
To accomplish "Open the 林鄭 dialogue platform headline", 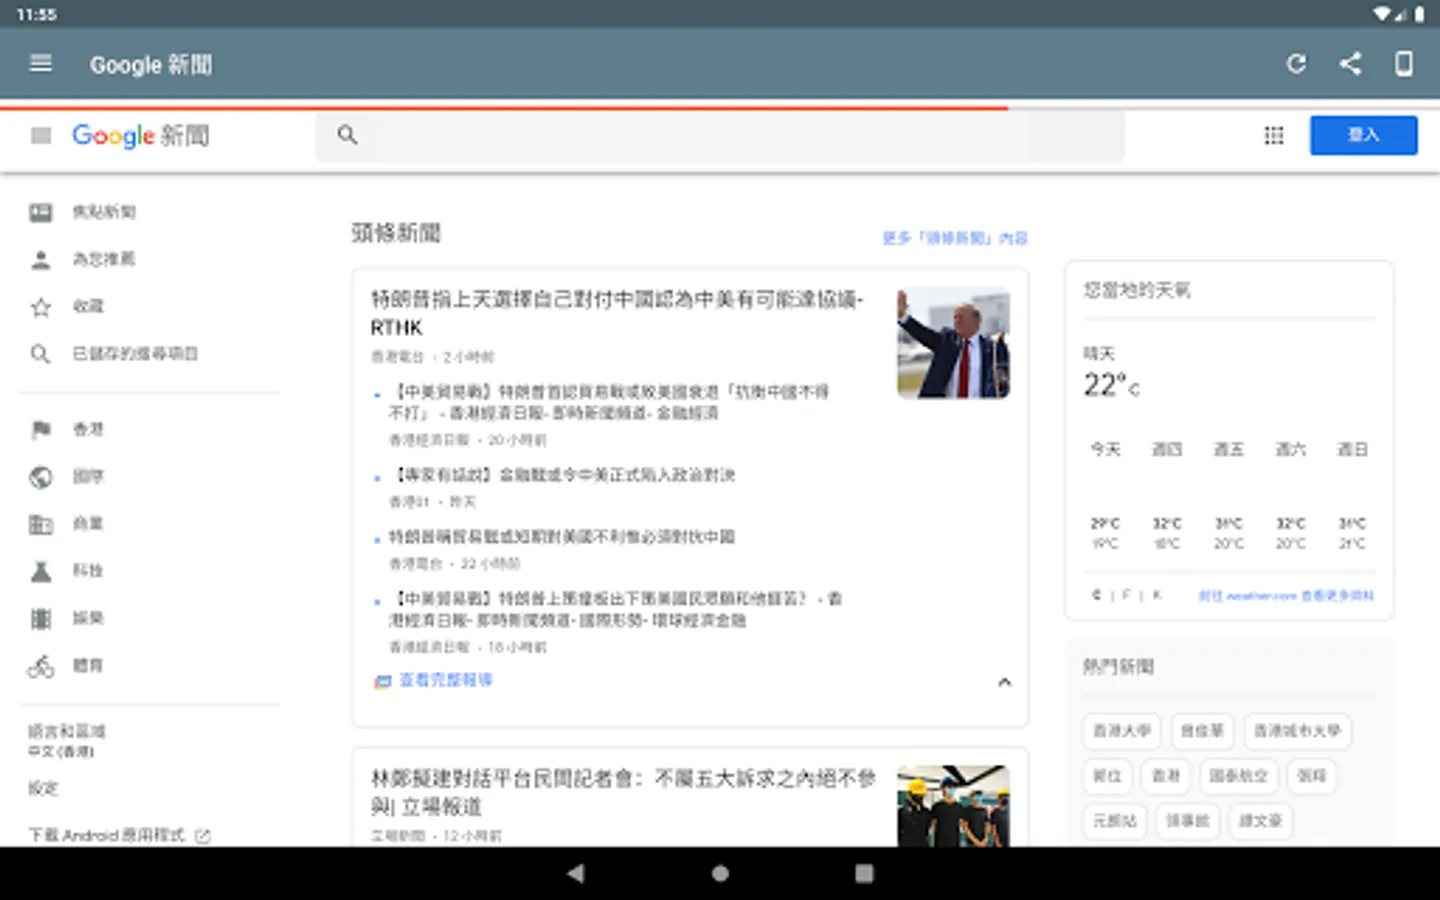I will [624, 792].
